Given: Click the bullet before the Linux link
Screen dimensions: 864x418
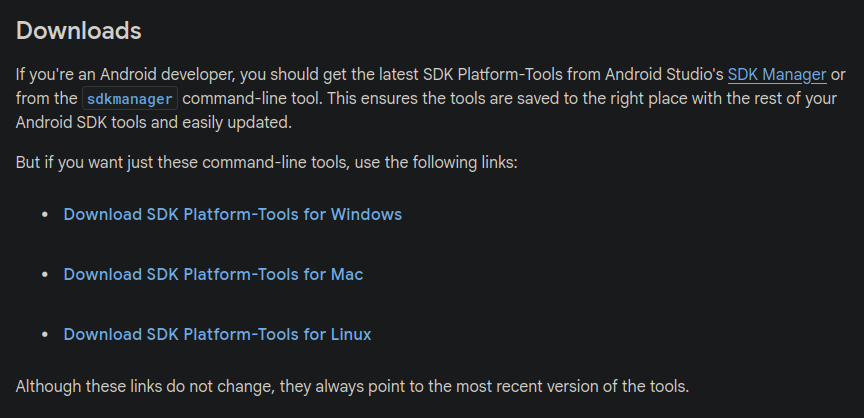Looking at the screenshot, I should pos(44,335).
